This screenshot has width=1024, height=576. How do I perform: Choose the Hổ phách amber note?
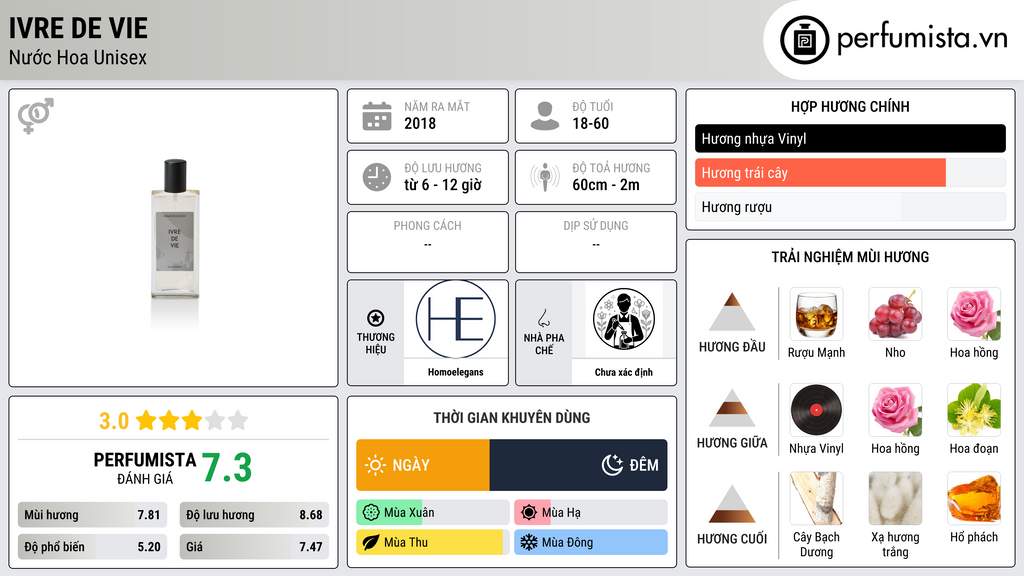click(x=974, y=498)
